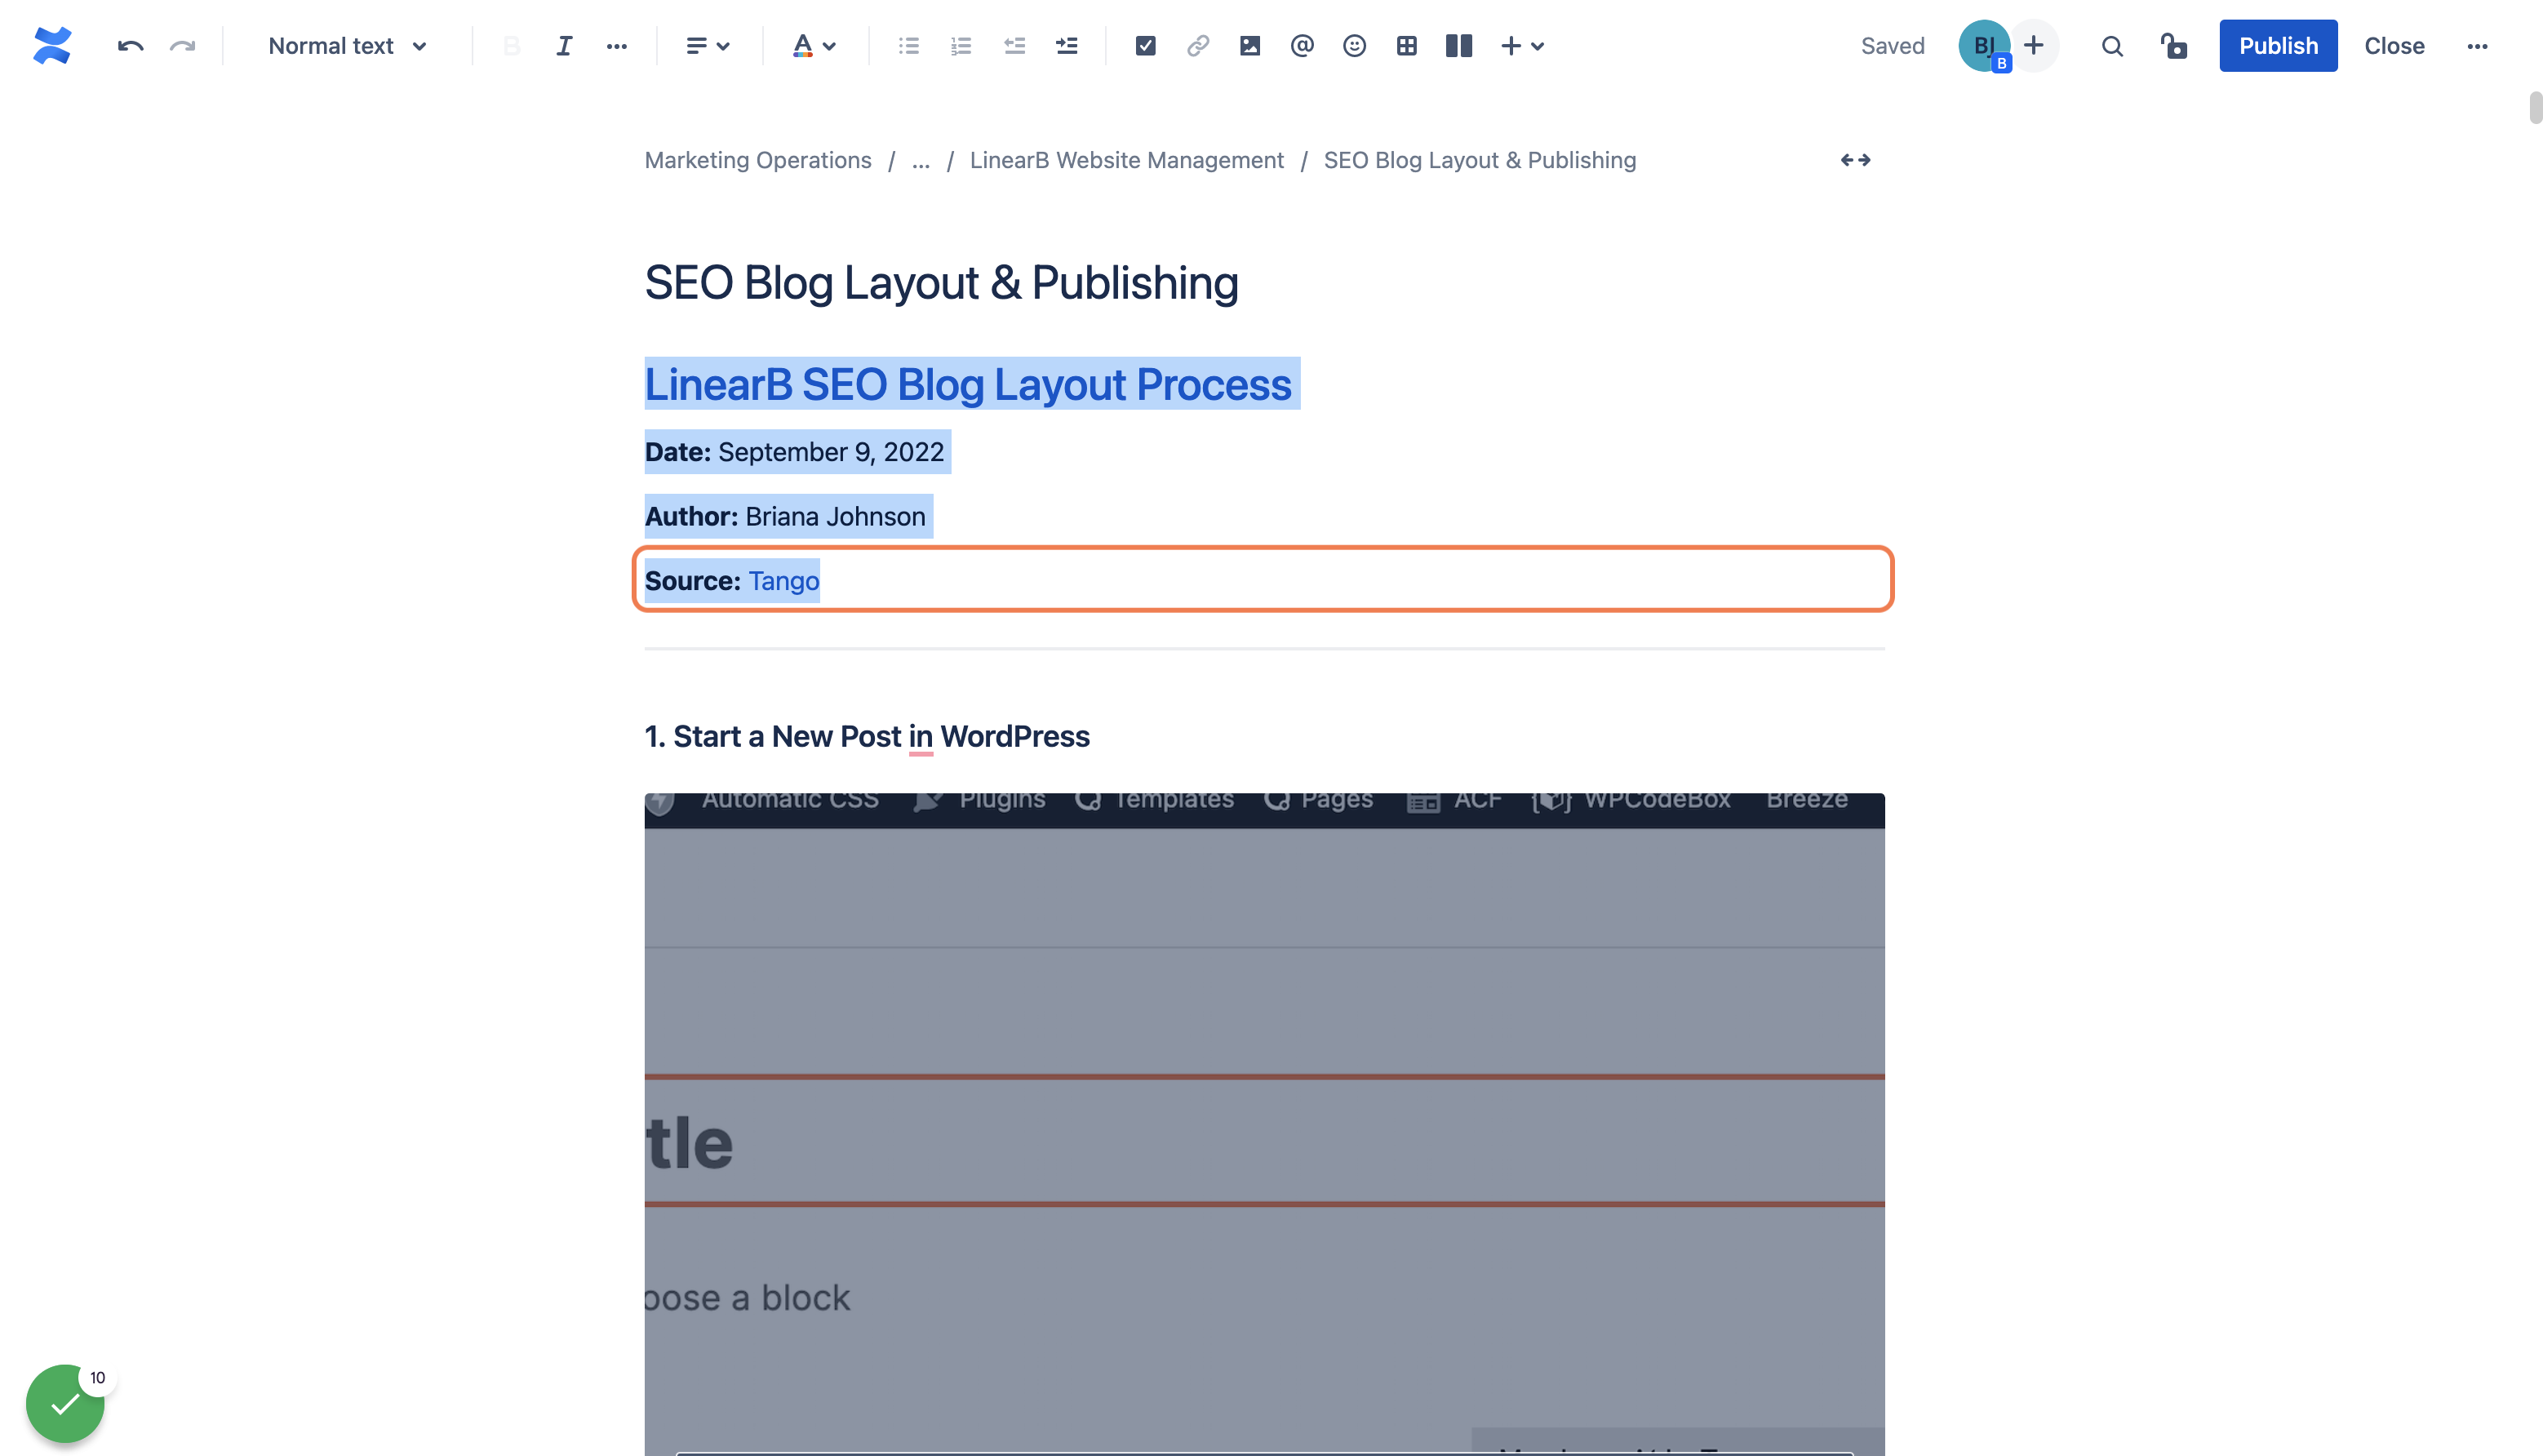Click the 'Saved' status text

pos(1892,46)
